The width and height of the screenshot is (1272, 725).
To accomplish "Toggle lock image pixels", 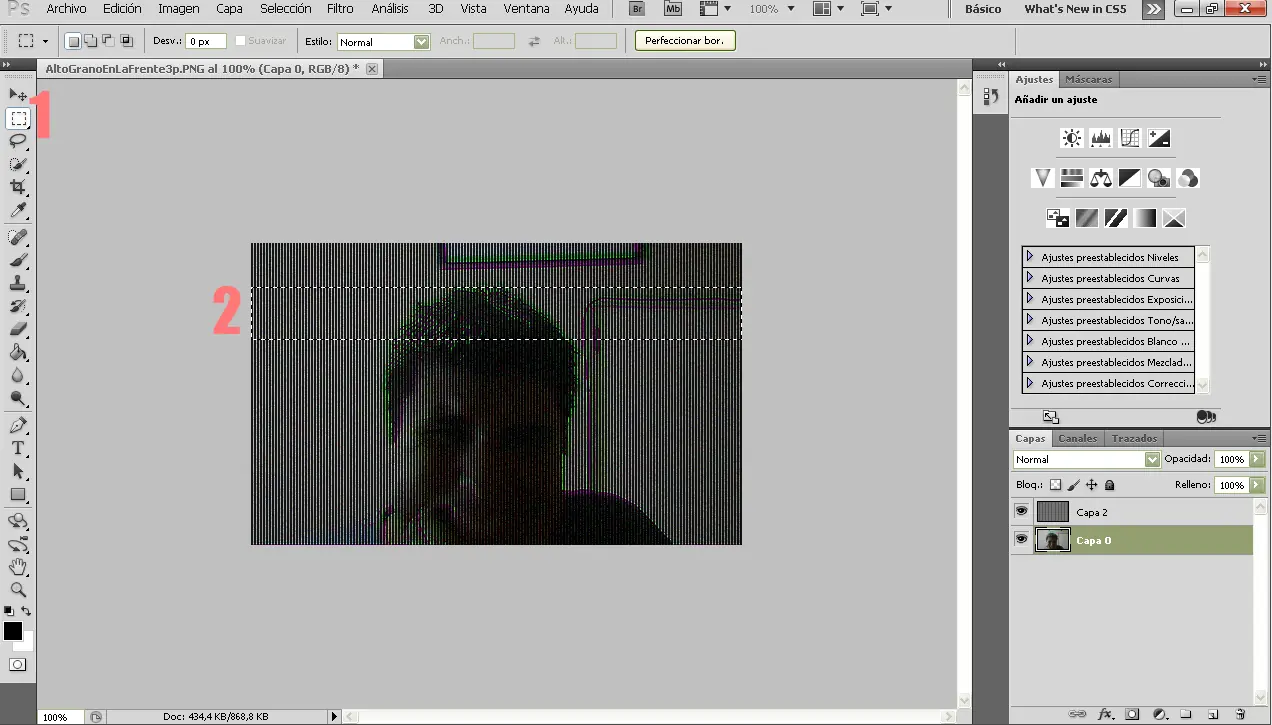I will [1073, 485].
